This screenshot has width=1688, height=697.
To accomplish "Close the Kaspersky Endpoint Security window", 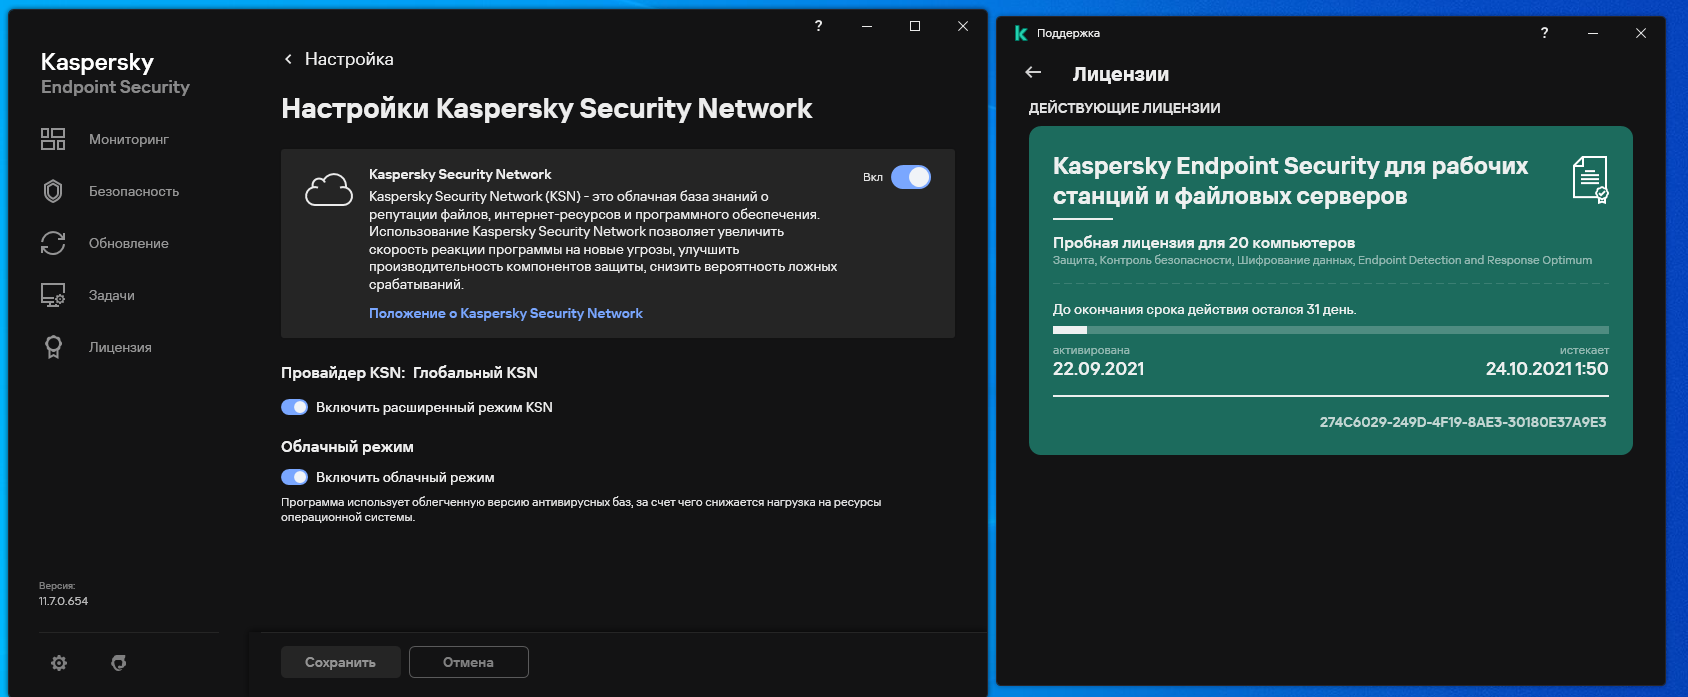I will click(963, 26).
